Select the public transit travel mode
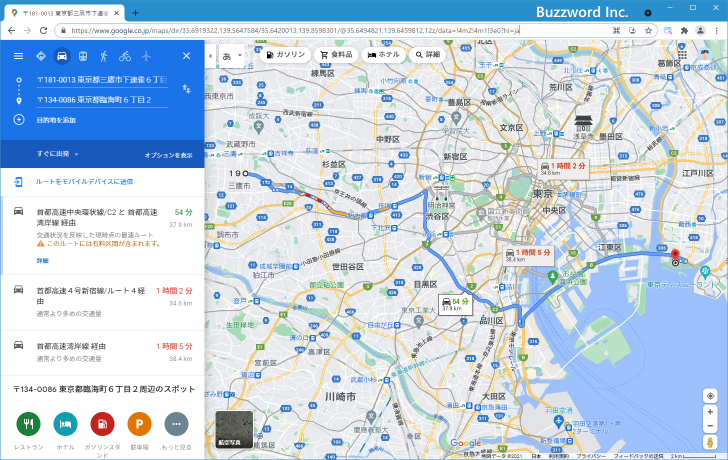The image size is (728, 460). coord(83,56)
